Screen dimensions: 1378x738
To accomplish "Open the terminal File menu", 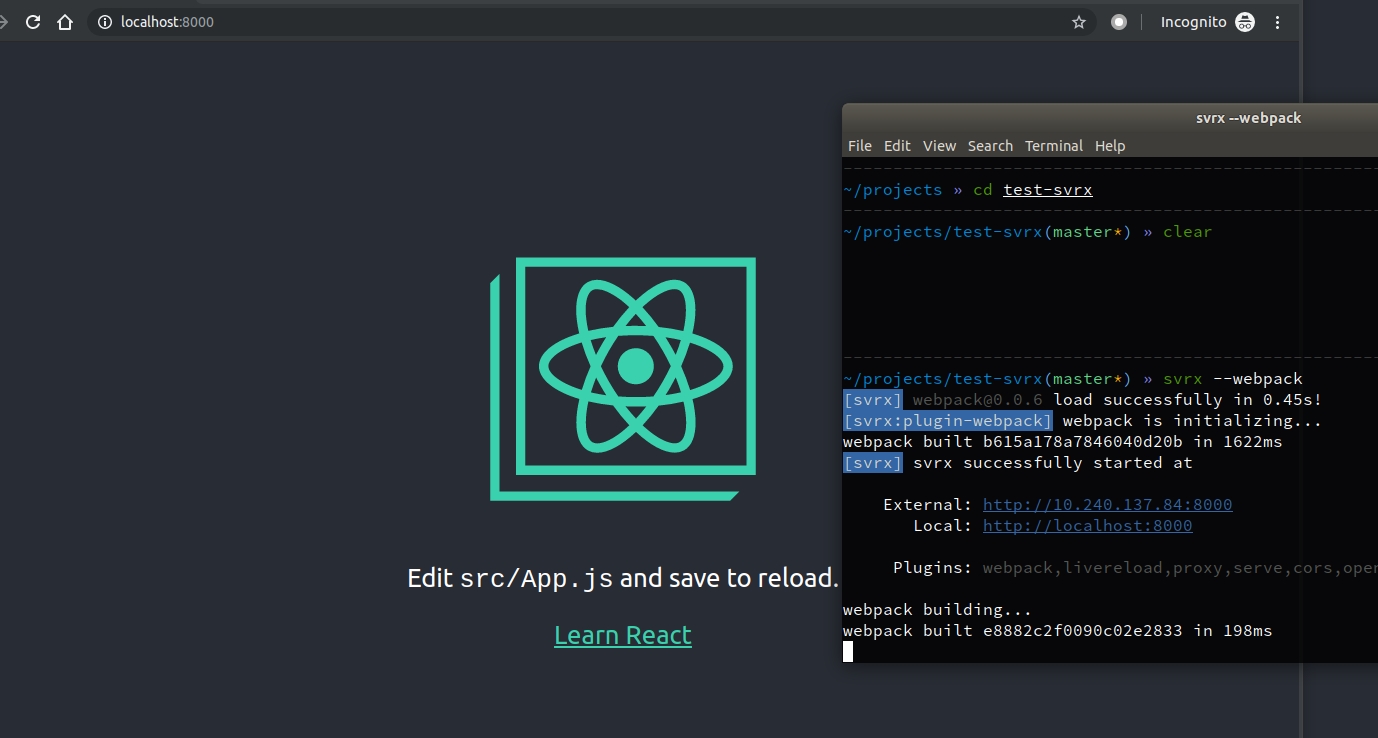I will (859, 146).
